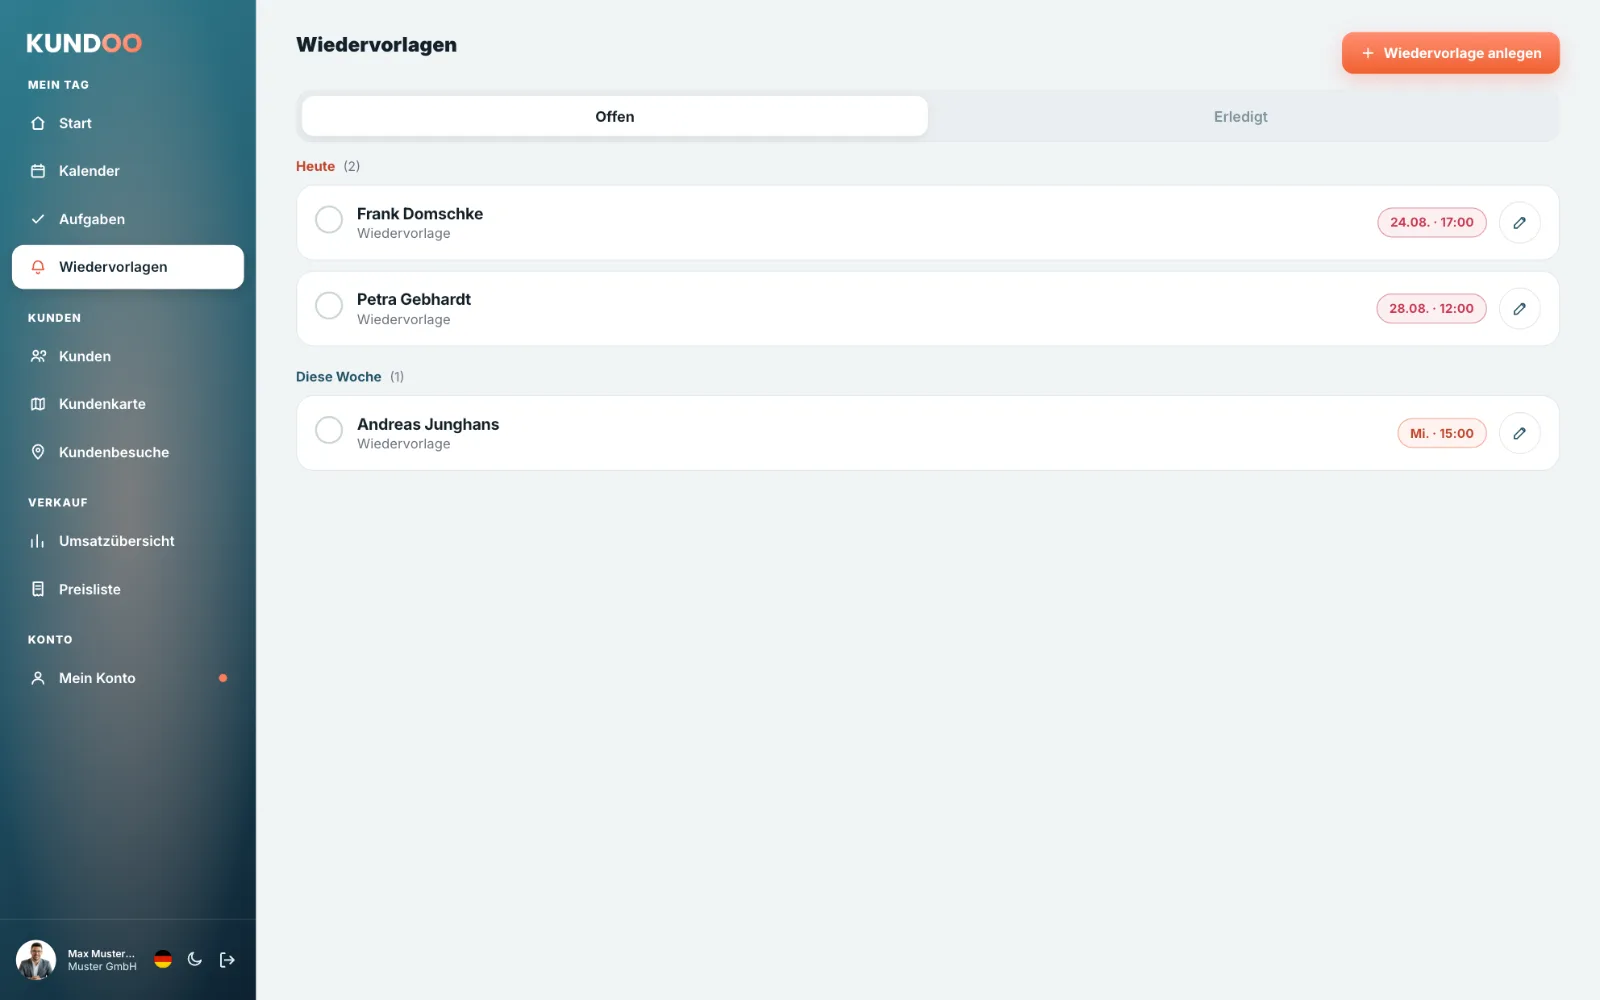Click the Diese Woche section heading
This screenshot has height=1000, width=1600.
(x=338, y=377)
